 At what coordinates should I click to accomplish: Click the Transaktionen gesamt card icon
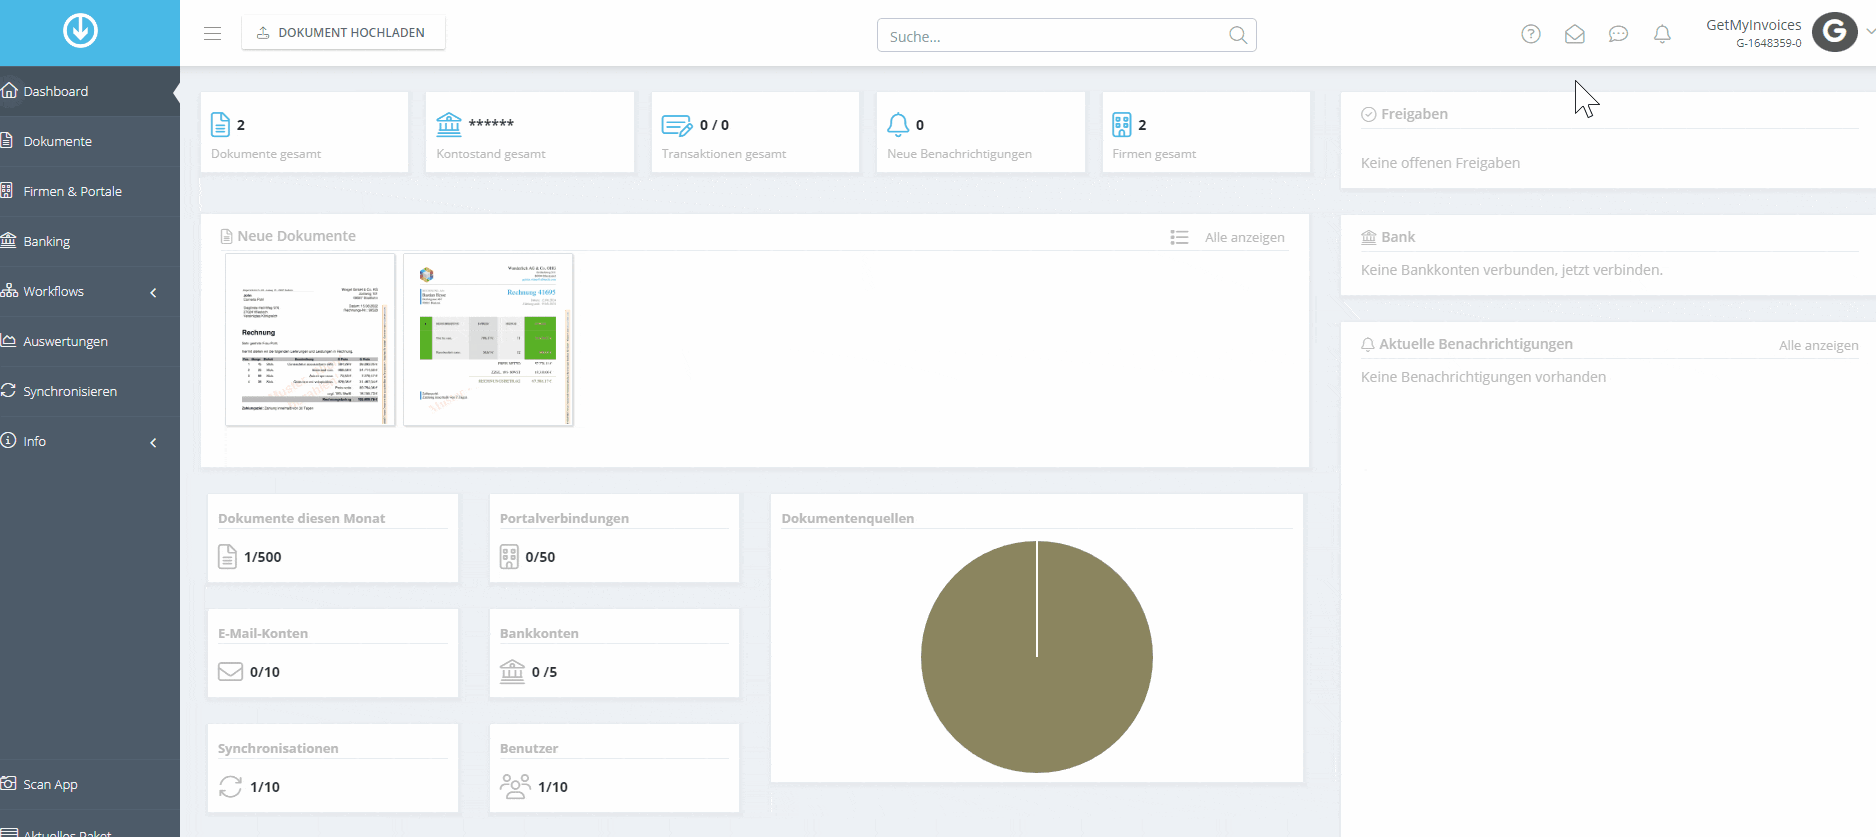(x=676, y=125)
